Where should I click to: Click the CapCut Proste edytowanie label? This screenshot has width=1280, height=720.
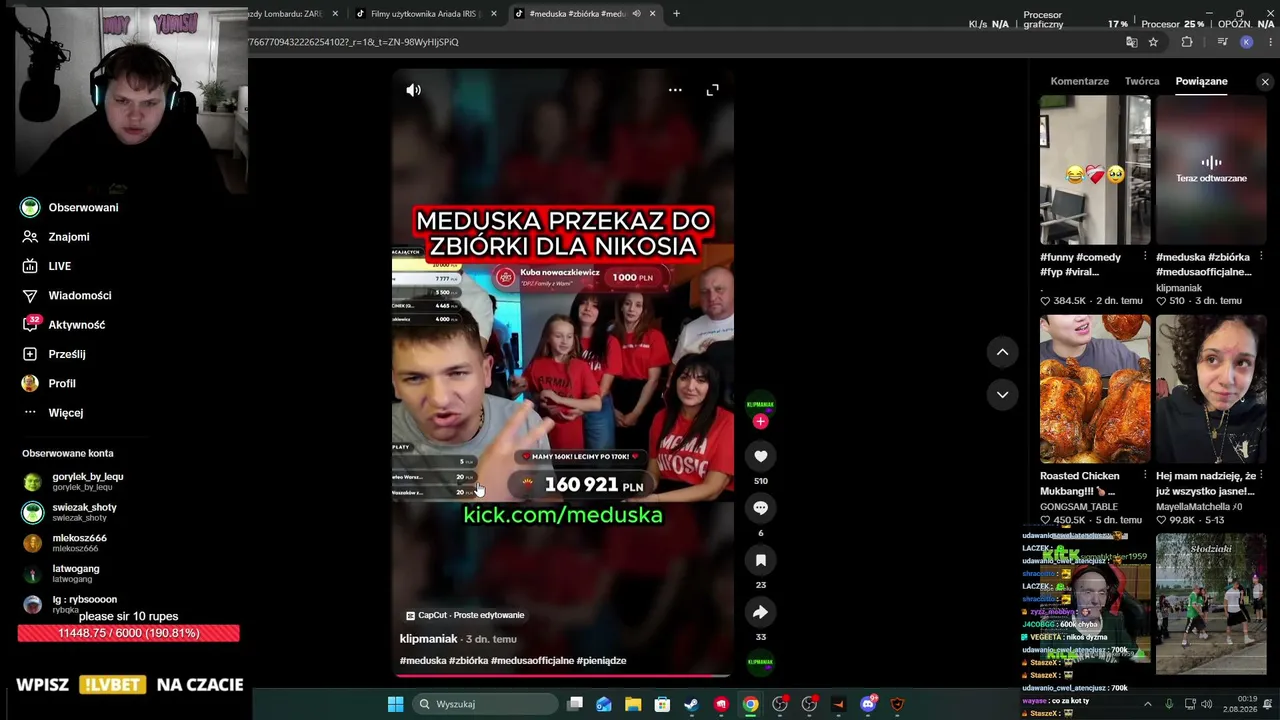click(x=465, y=615)
